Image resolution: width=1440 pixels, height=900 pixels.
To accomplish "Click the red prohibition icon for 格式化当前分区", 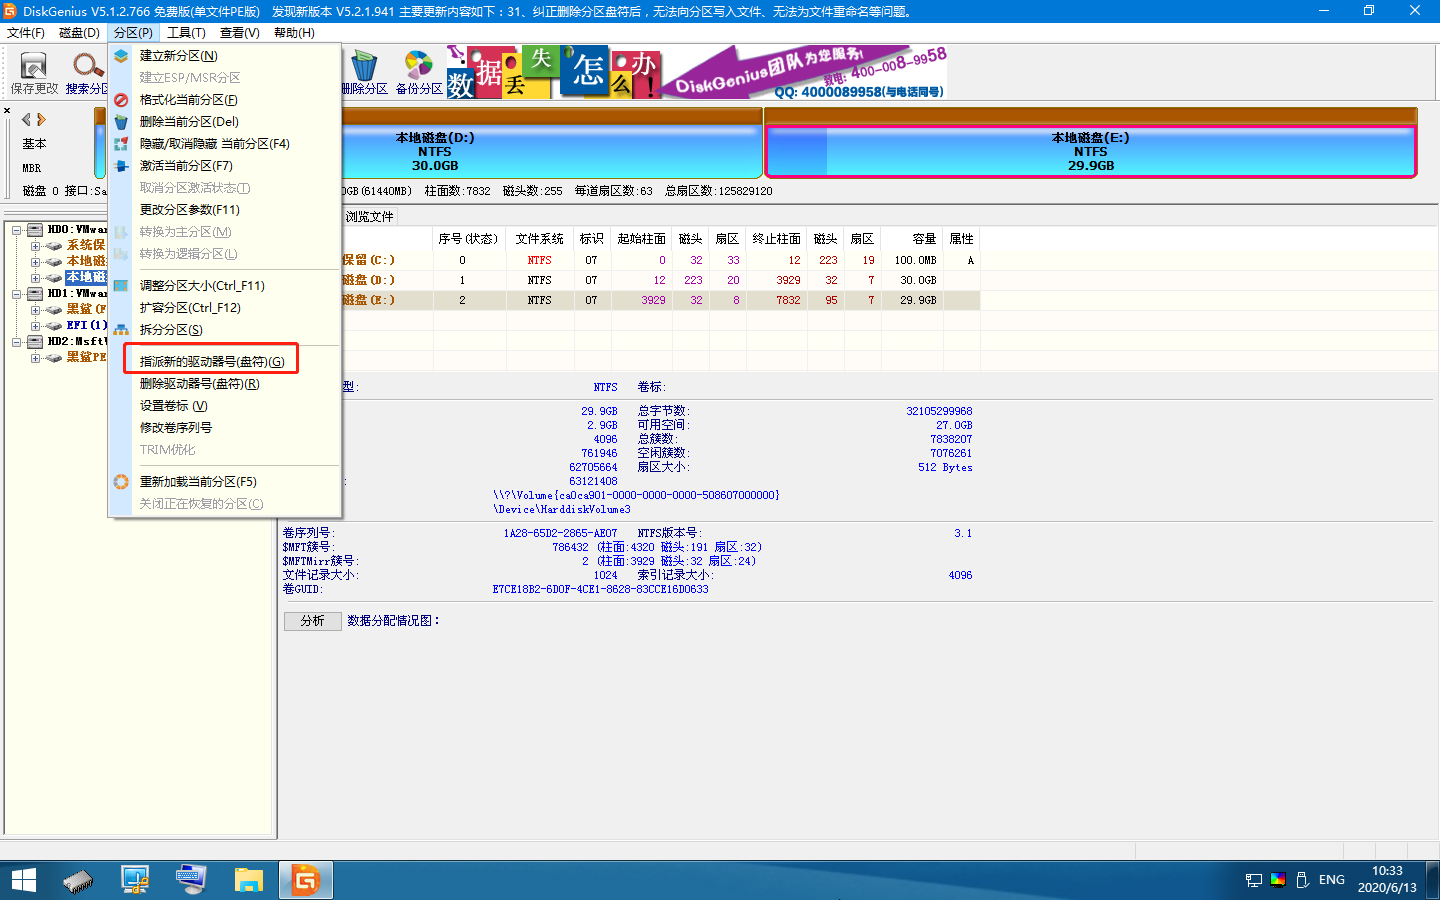I will (x=121, y=100).
